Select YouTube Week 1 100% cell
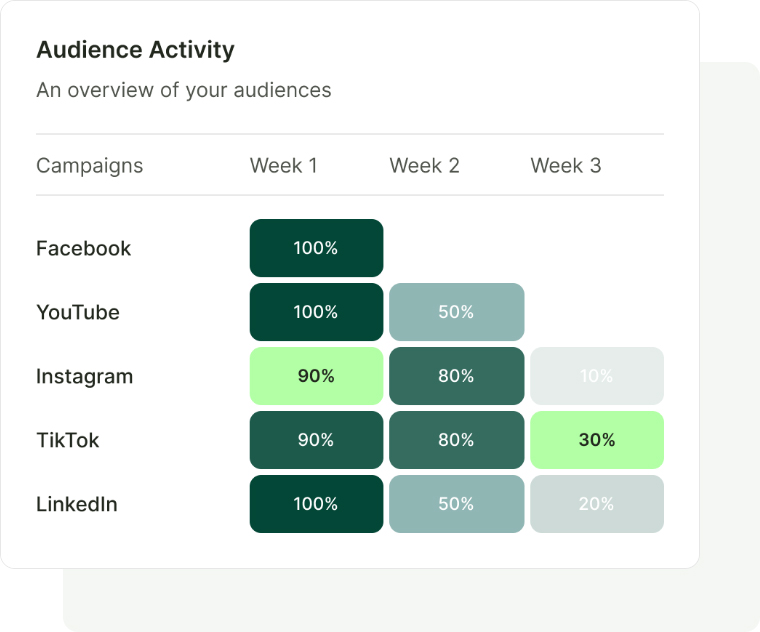The height and width of the screenshot is (632, 760). click(316, 312)
